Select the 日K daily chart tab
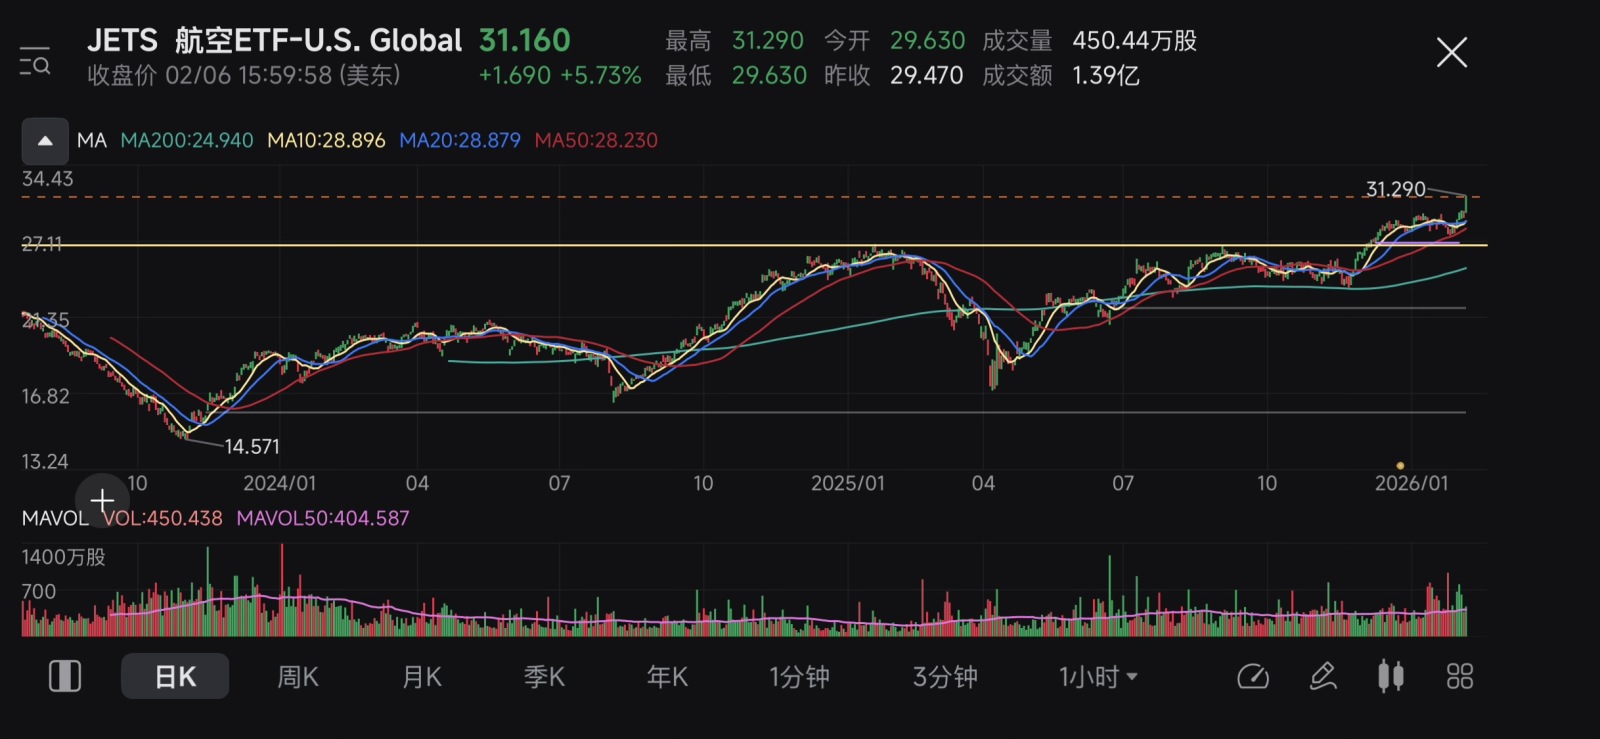The height and width of the screenshot is (739, 1600). (175, 677)
